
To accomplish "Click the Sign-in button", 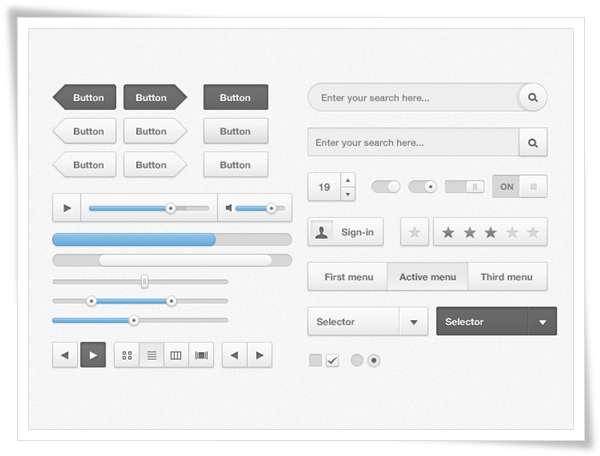I will coord(346,232).
